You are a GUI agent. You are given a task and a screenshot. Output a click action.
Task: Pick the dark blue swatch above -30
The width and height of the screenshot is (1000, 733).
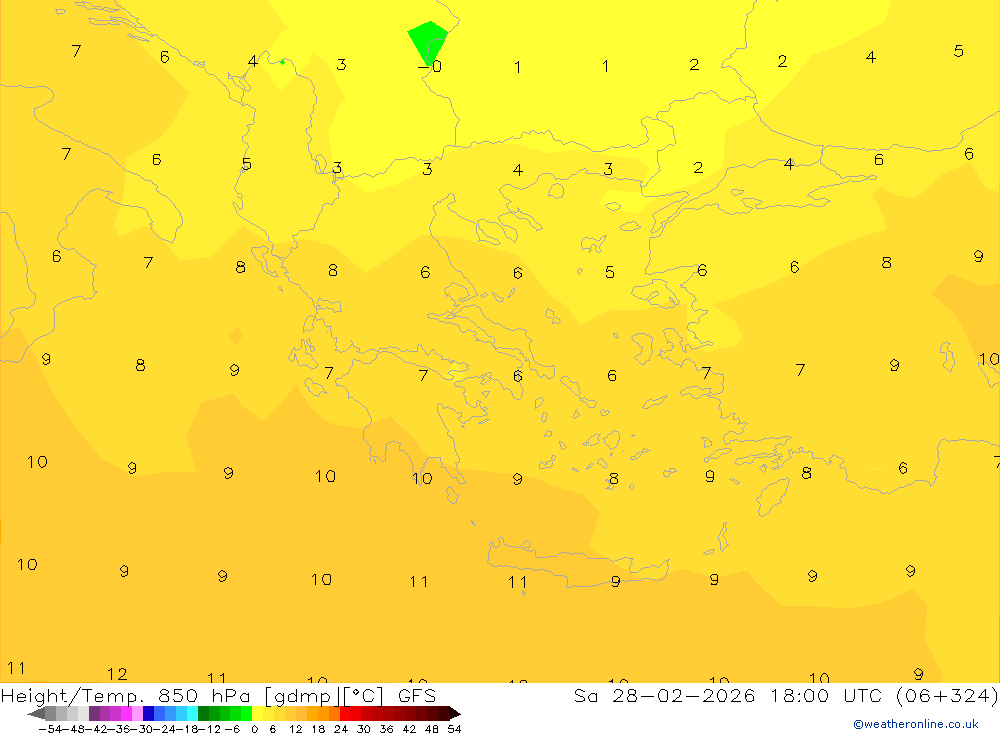point(149,713)
